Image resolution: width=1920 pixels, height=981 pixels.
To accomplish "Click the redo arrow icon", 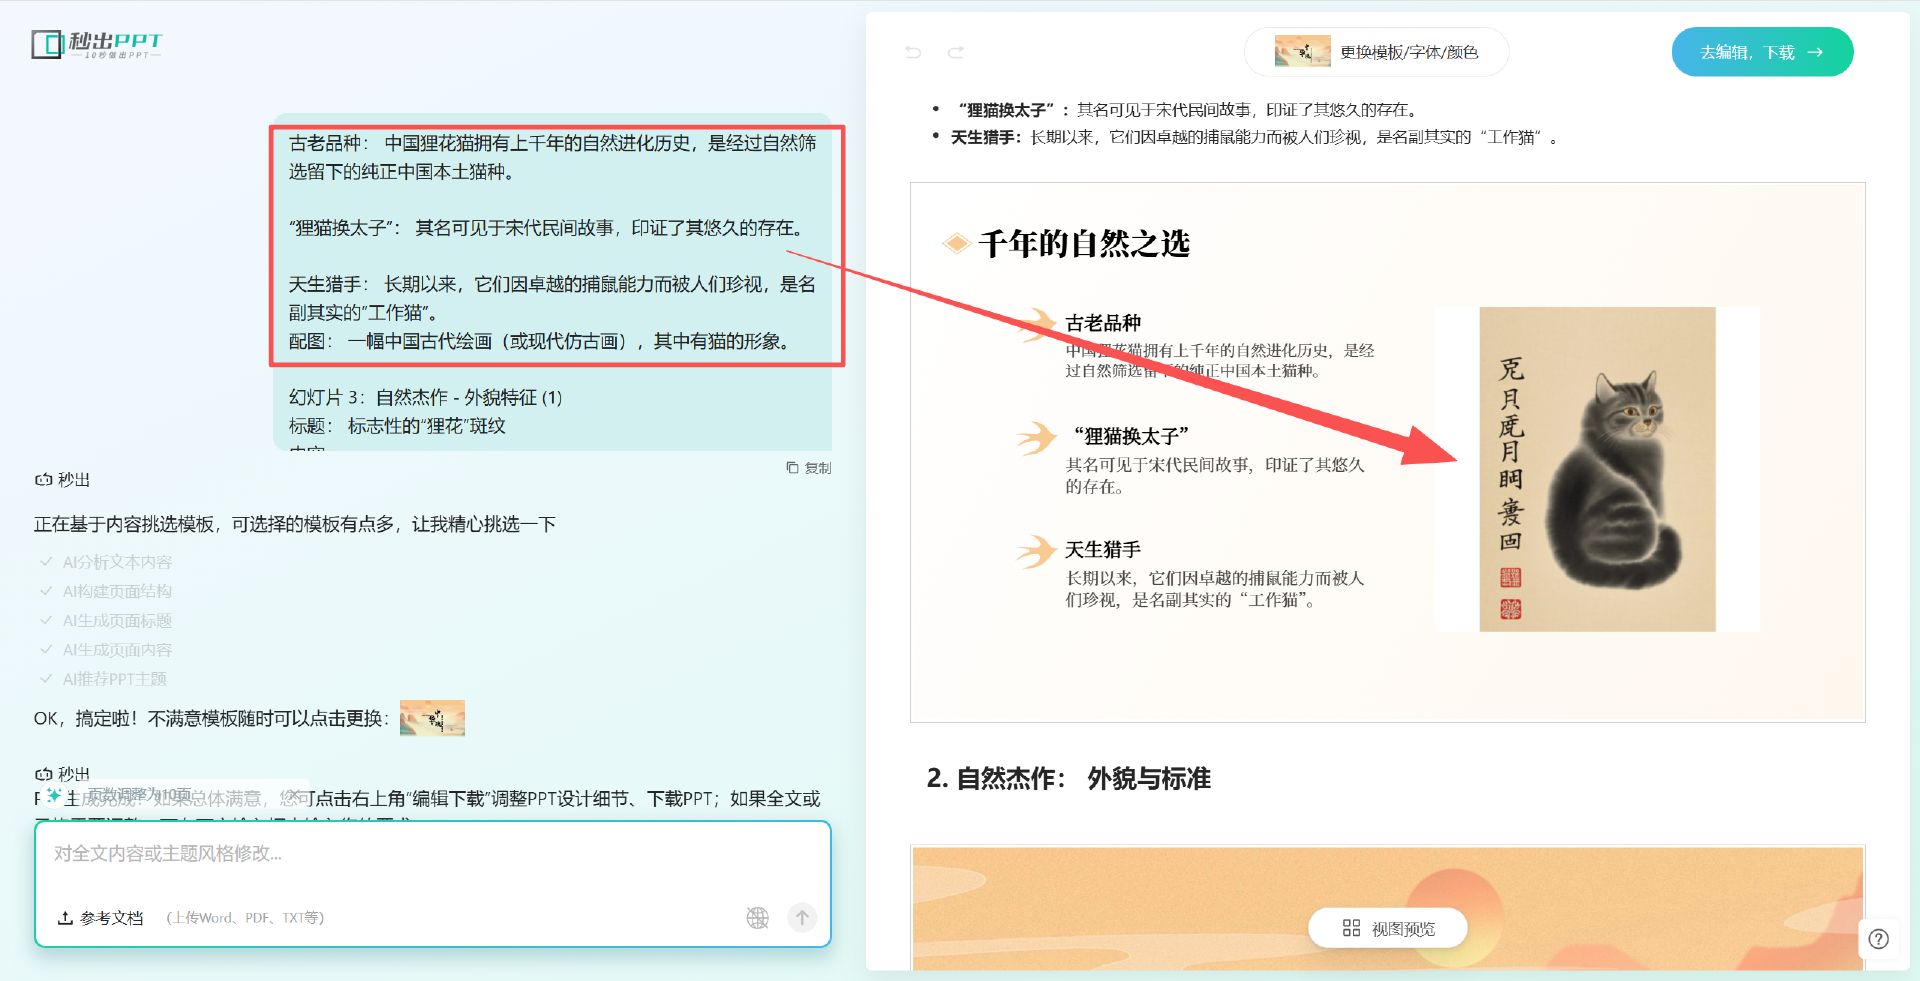I will click(x=956, y=52).
